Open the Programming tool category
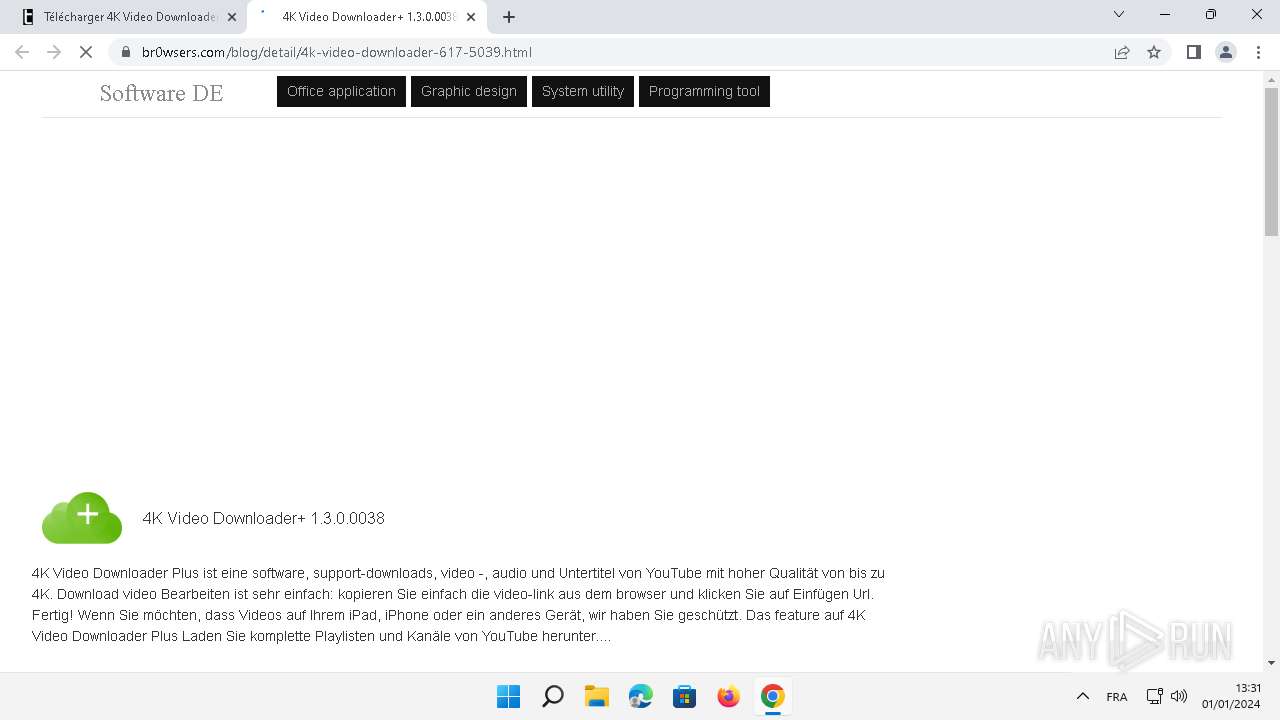Image resolution: width=1280 pixels, height=720 pixels. point(704,91)
